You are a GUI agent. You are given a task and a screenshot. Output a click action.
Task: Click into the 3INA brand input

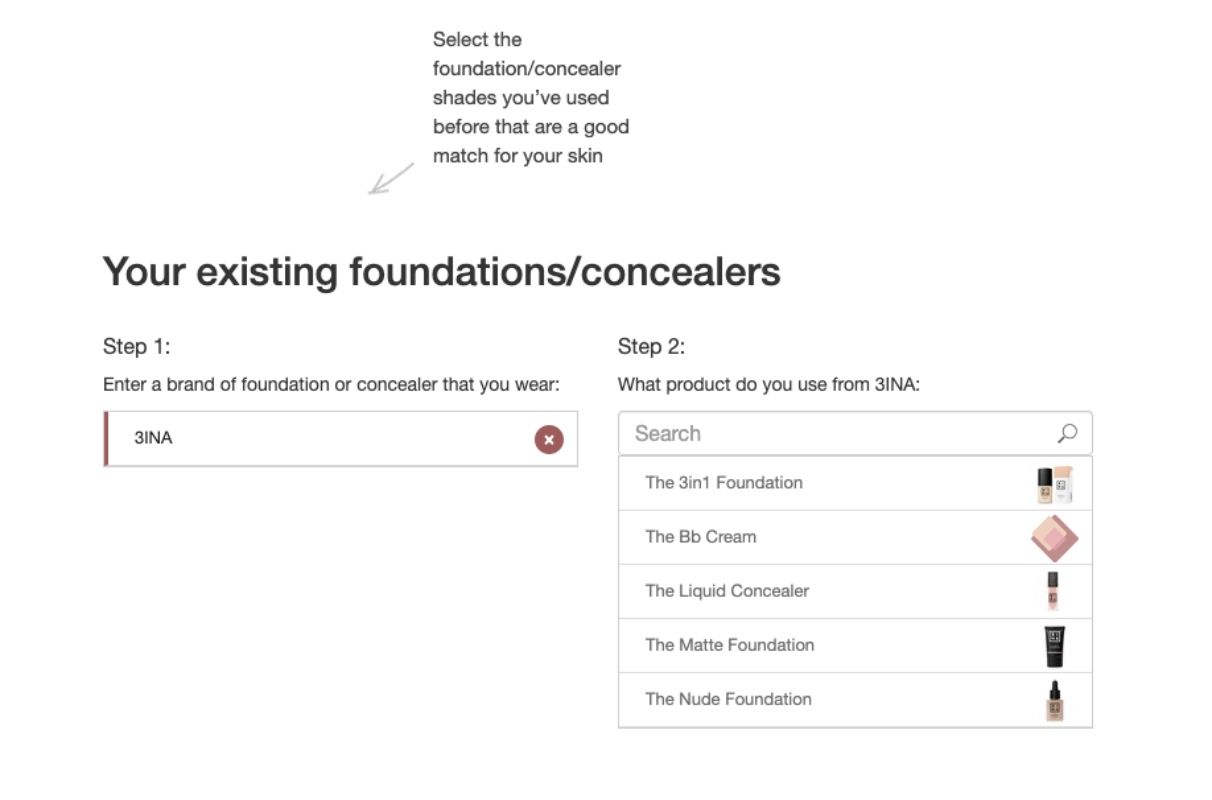pos(340,438)
